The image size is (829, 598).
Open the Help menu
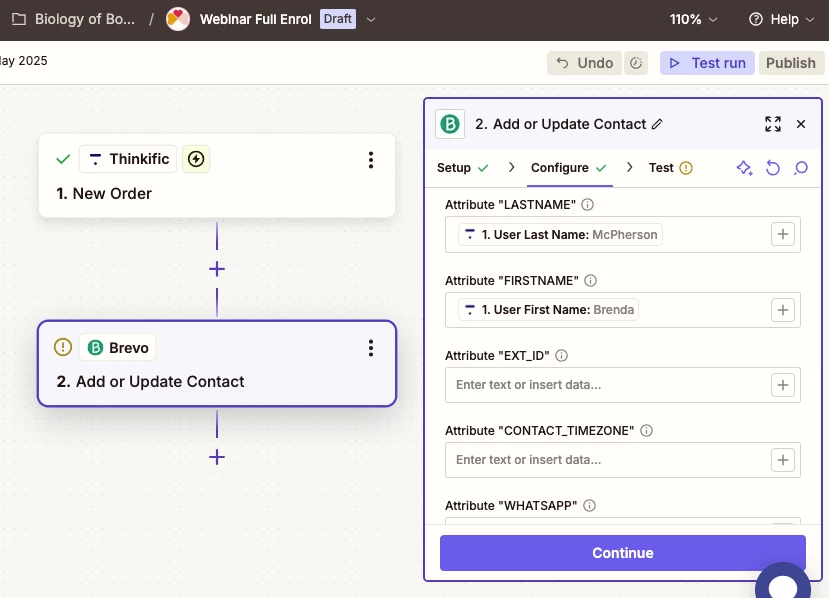tap(781, 20)
